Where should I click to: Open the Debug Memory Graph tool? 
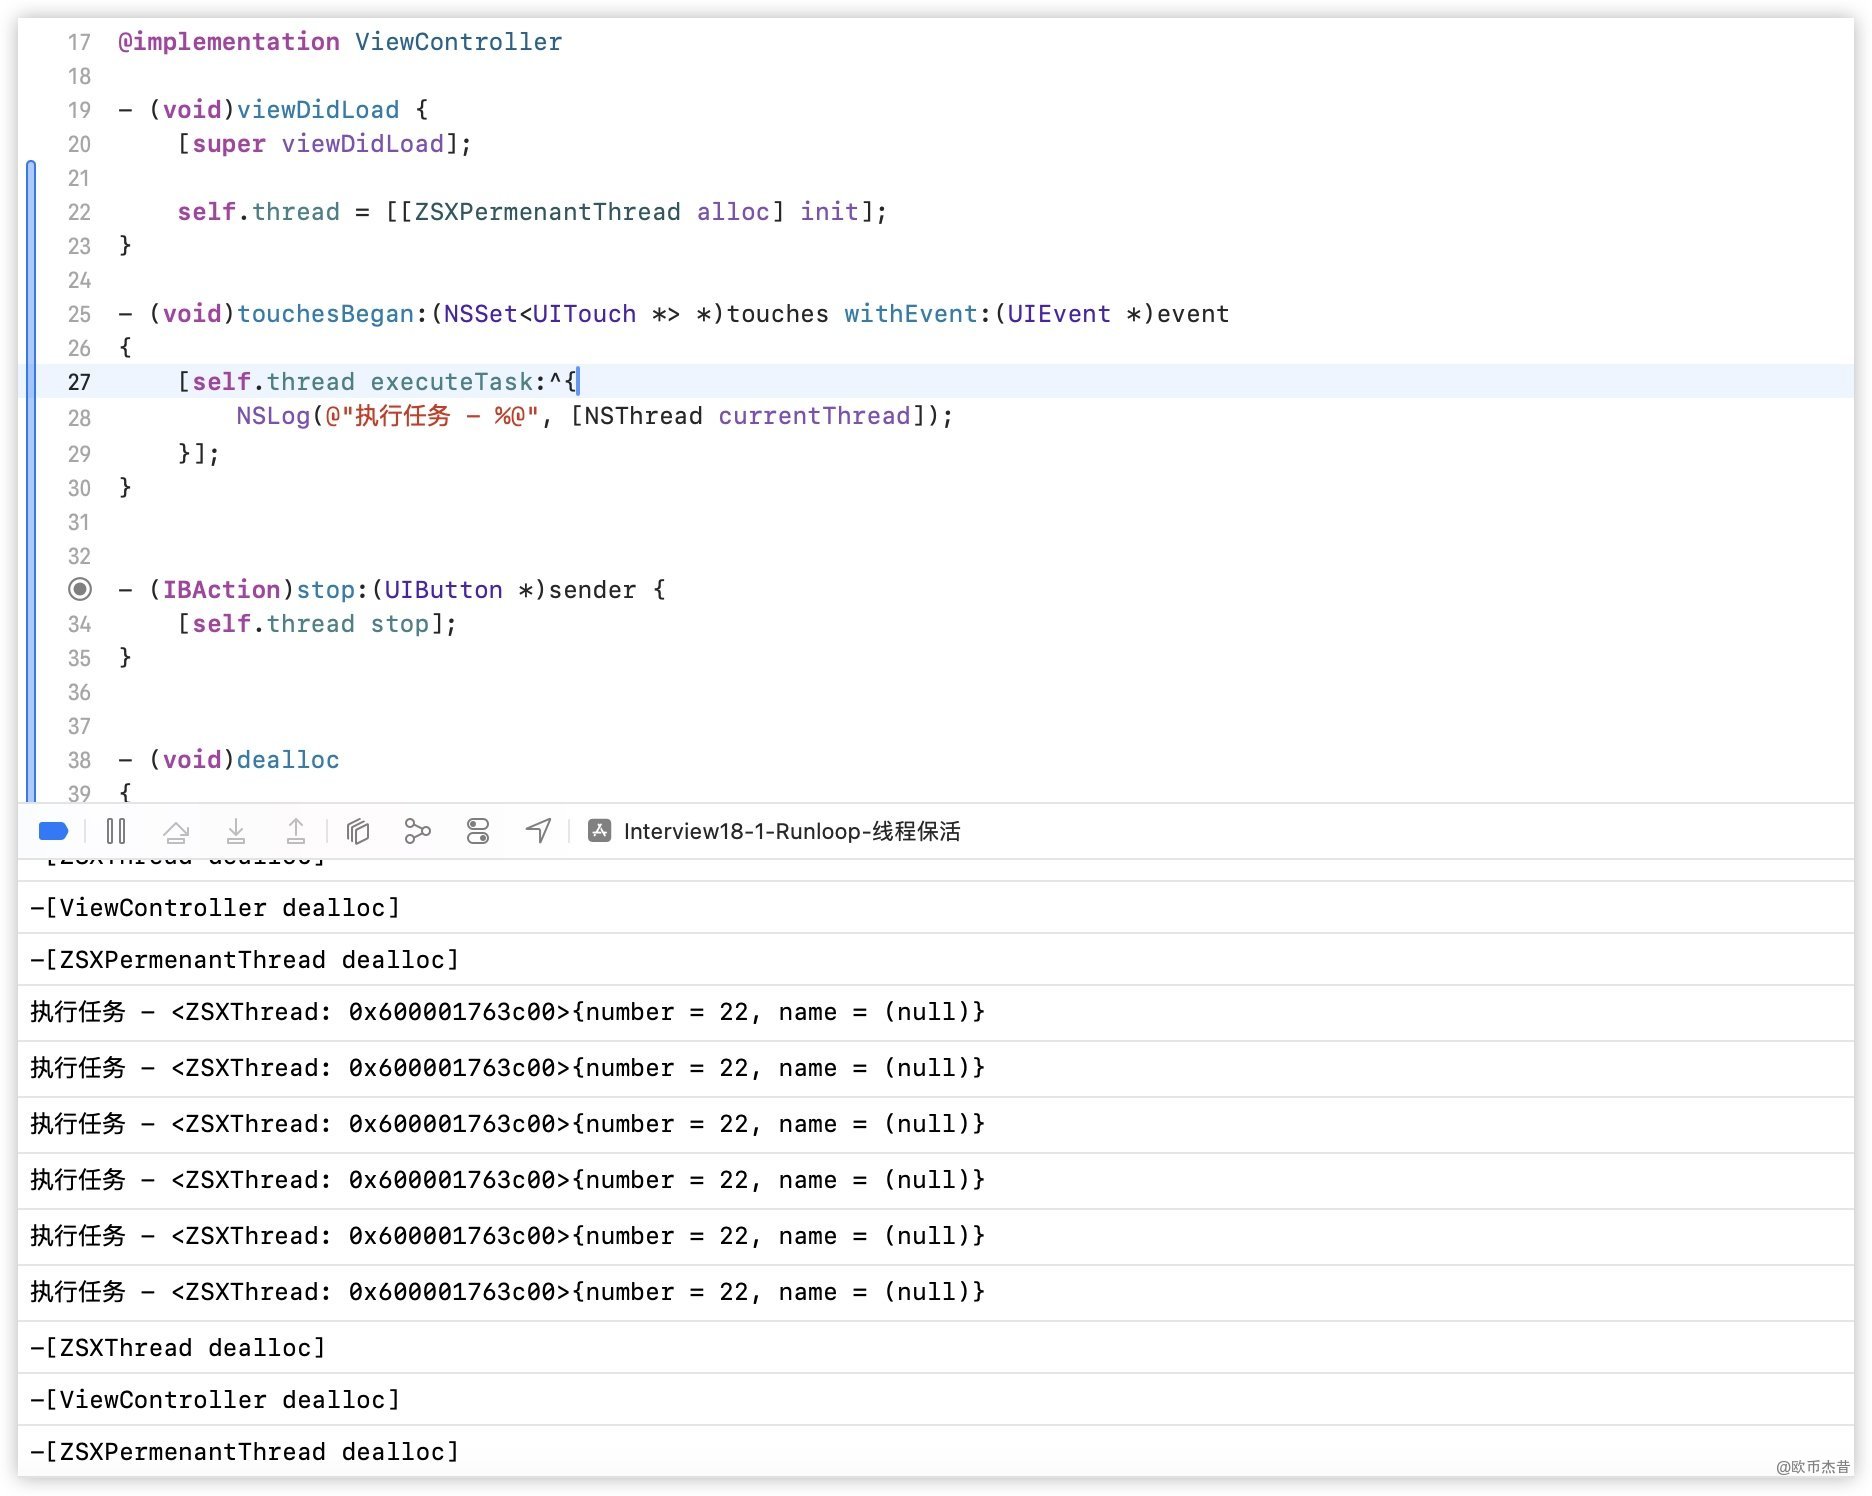point(417,831)
